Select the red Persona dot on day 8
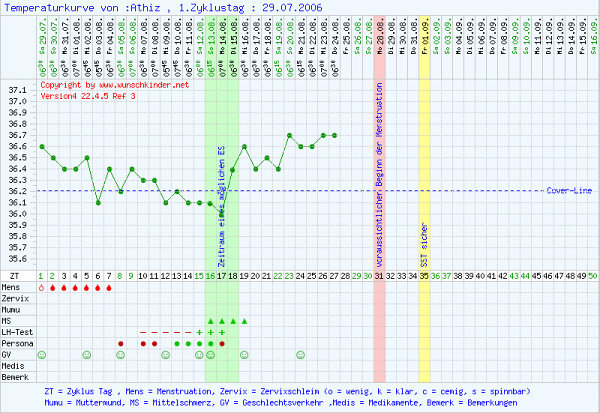Screen dimensions: 600x413 pyautogui.click(x=120, y=343)
